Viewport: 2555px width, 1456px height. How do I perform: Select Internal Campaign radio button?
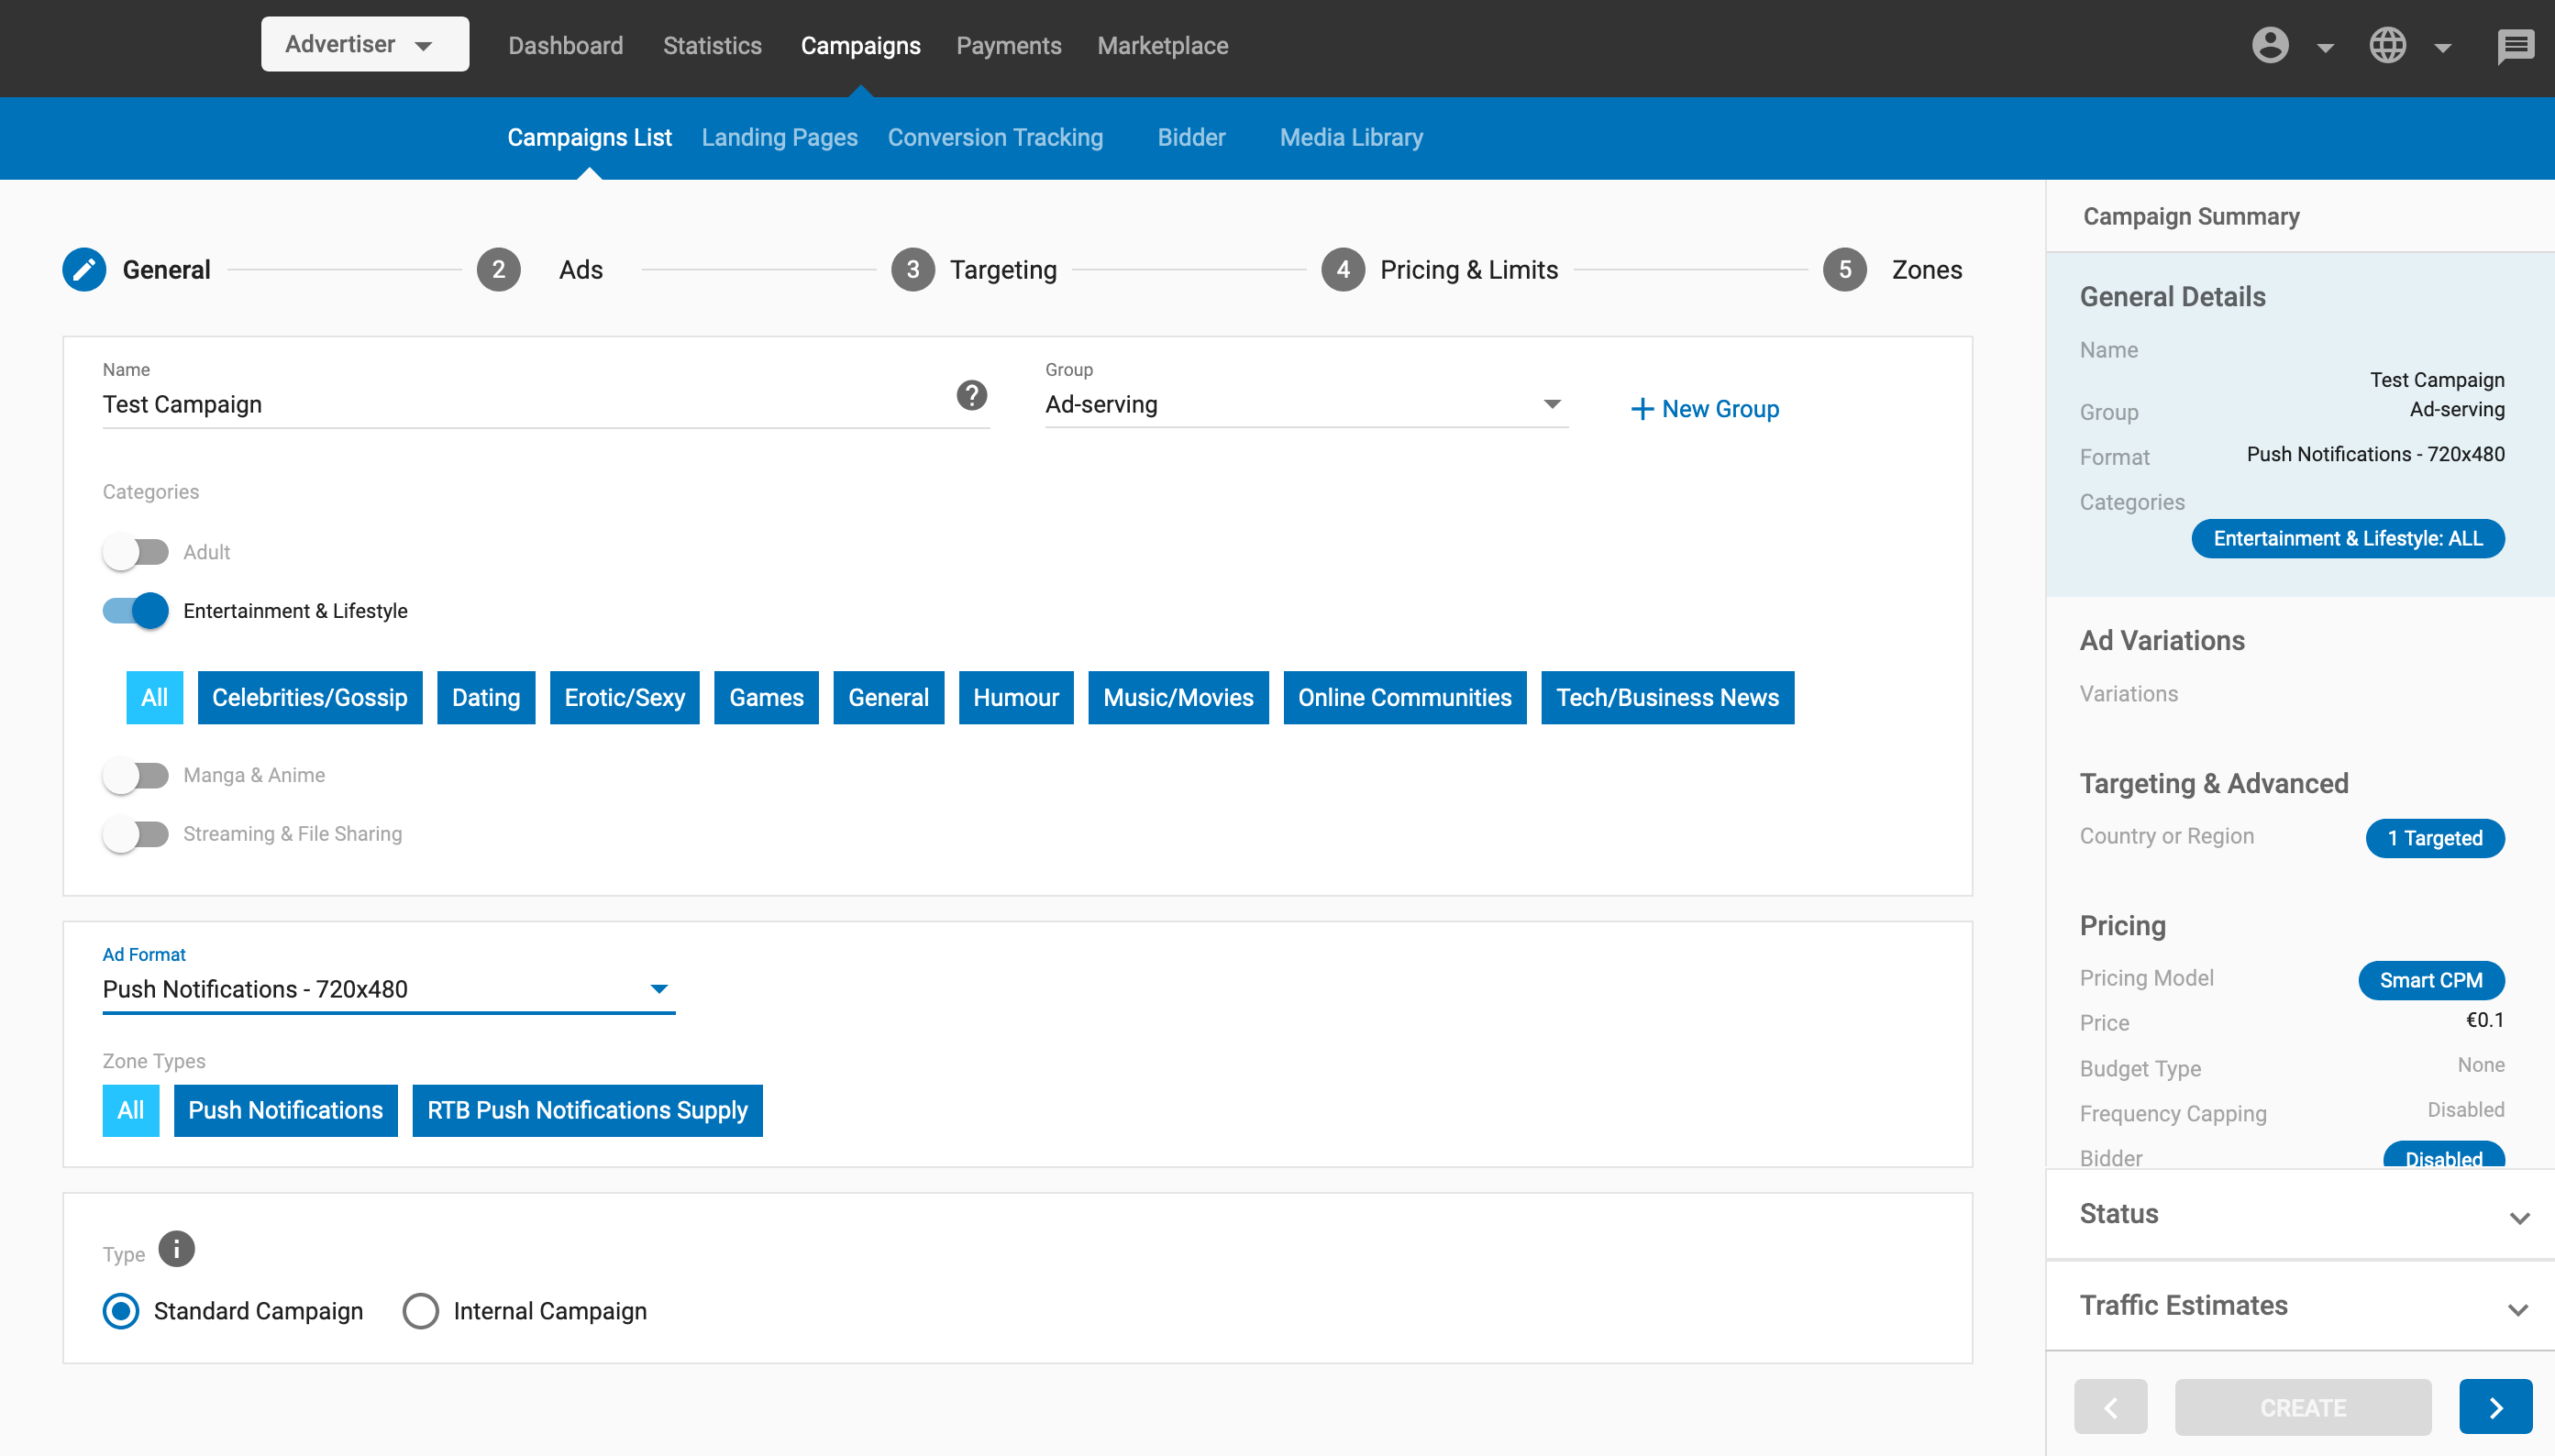pos(420,1311)
